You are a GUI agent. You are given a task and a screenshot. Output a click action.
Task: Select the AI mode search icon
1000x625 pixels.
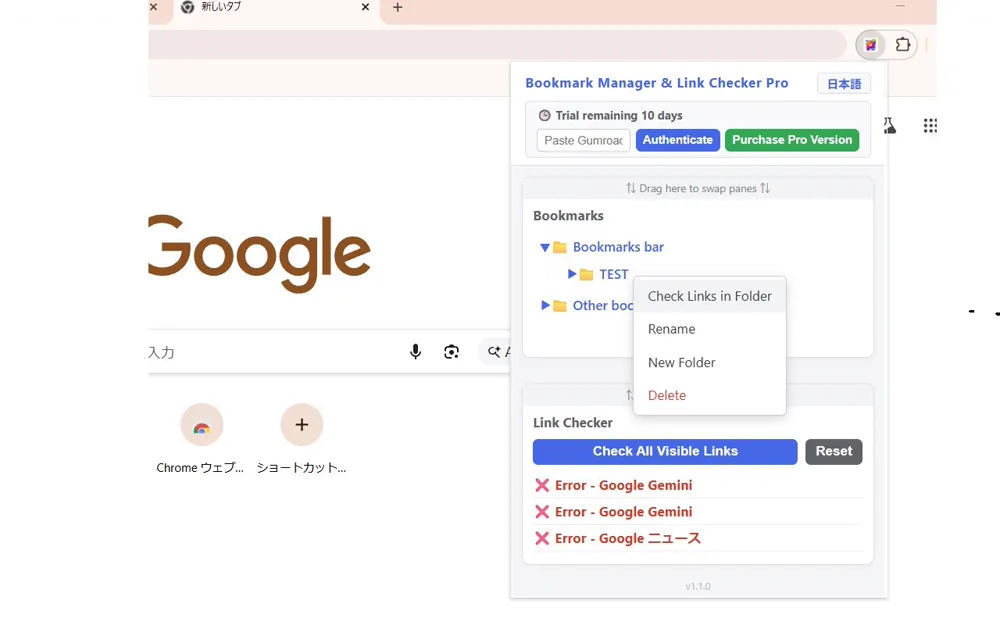tap(492, 351)
